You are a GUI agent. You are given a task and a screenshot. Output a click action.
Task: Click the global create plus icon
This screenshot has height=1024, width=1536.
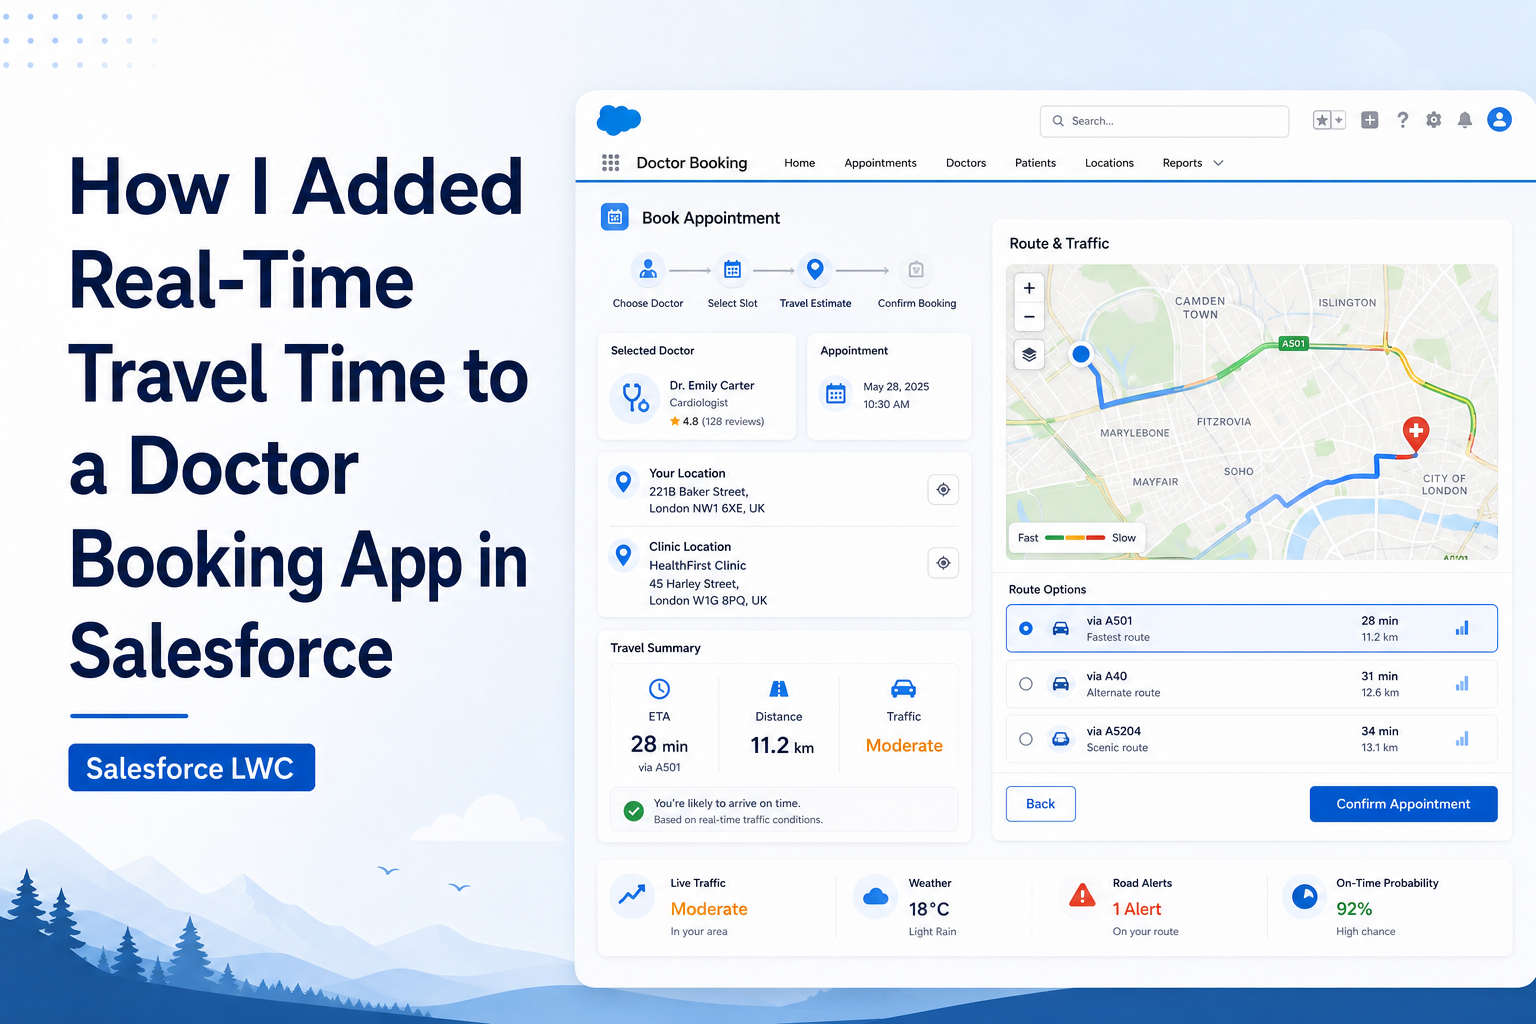[x=1370, y=120]
